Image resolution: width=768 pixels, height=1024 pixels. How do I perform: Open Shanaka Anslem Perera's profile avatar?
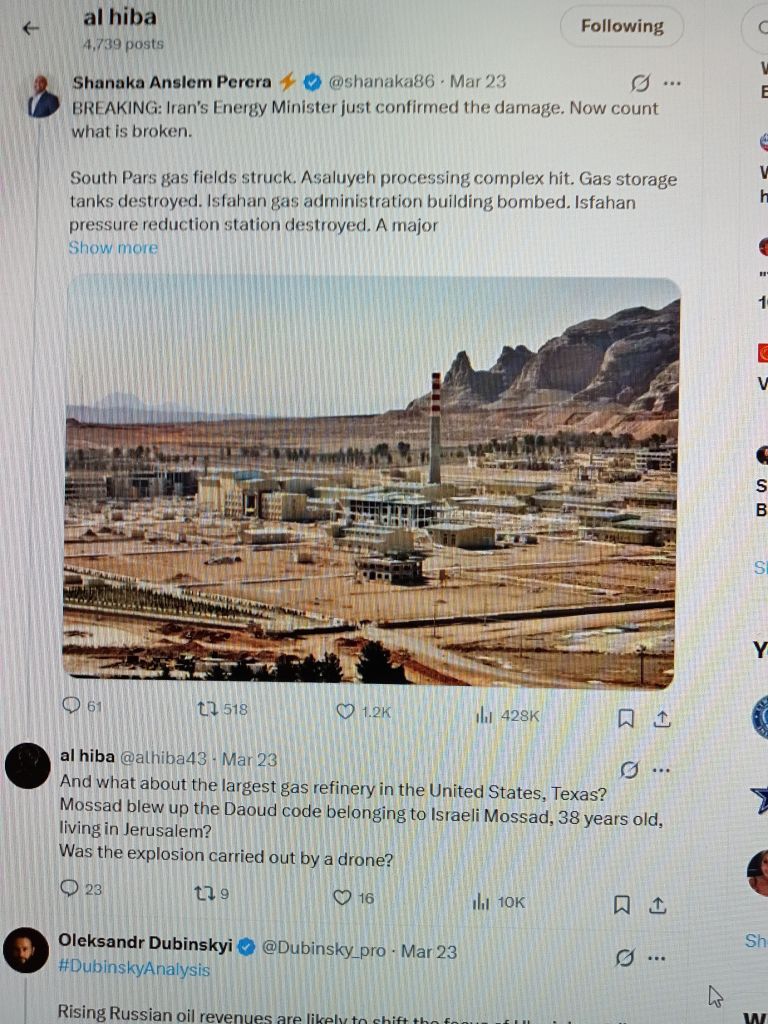tap(43, 97)
